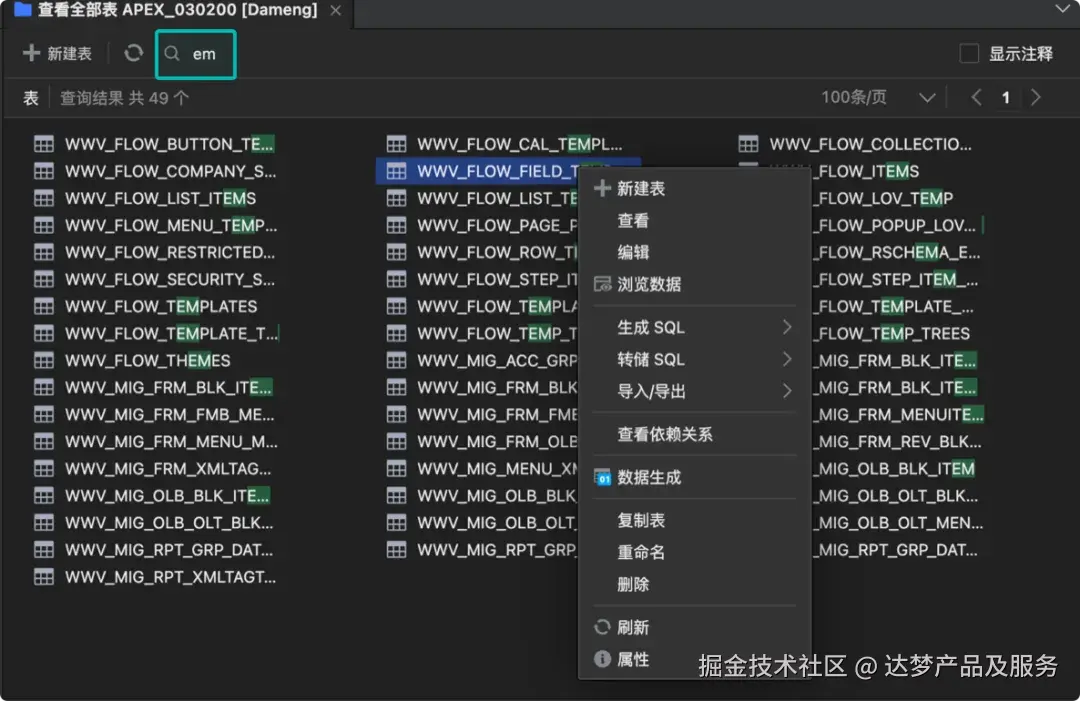Open the tab list chevron at top right
This screenshot has width=1080, height=701.
coord(1063,9)
